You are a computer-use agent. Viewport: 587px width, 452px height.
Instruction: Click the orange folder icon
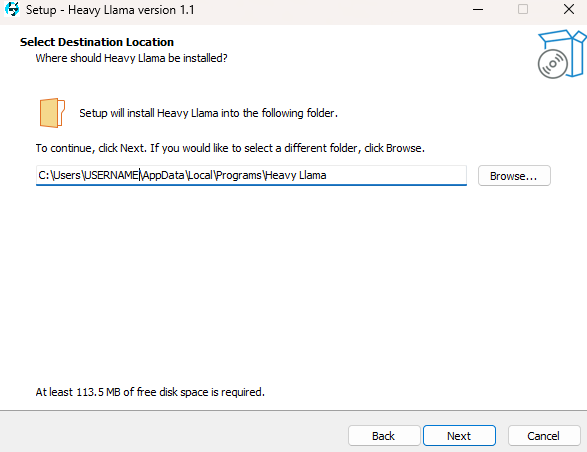point(52,113)
